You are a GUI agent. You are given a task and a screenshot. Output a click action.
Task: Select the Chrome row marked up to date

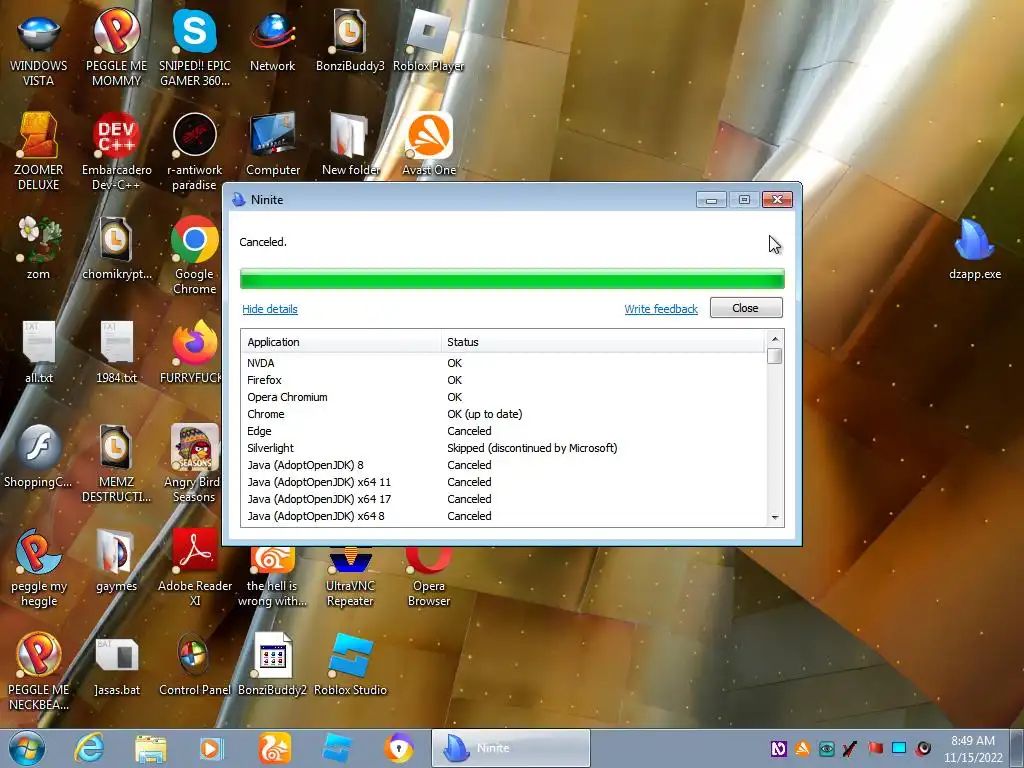503,414
